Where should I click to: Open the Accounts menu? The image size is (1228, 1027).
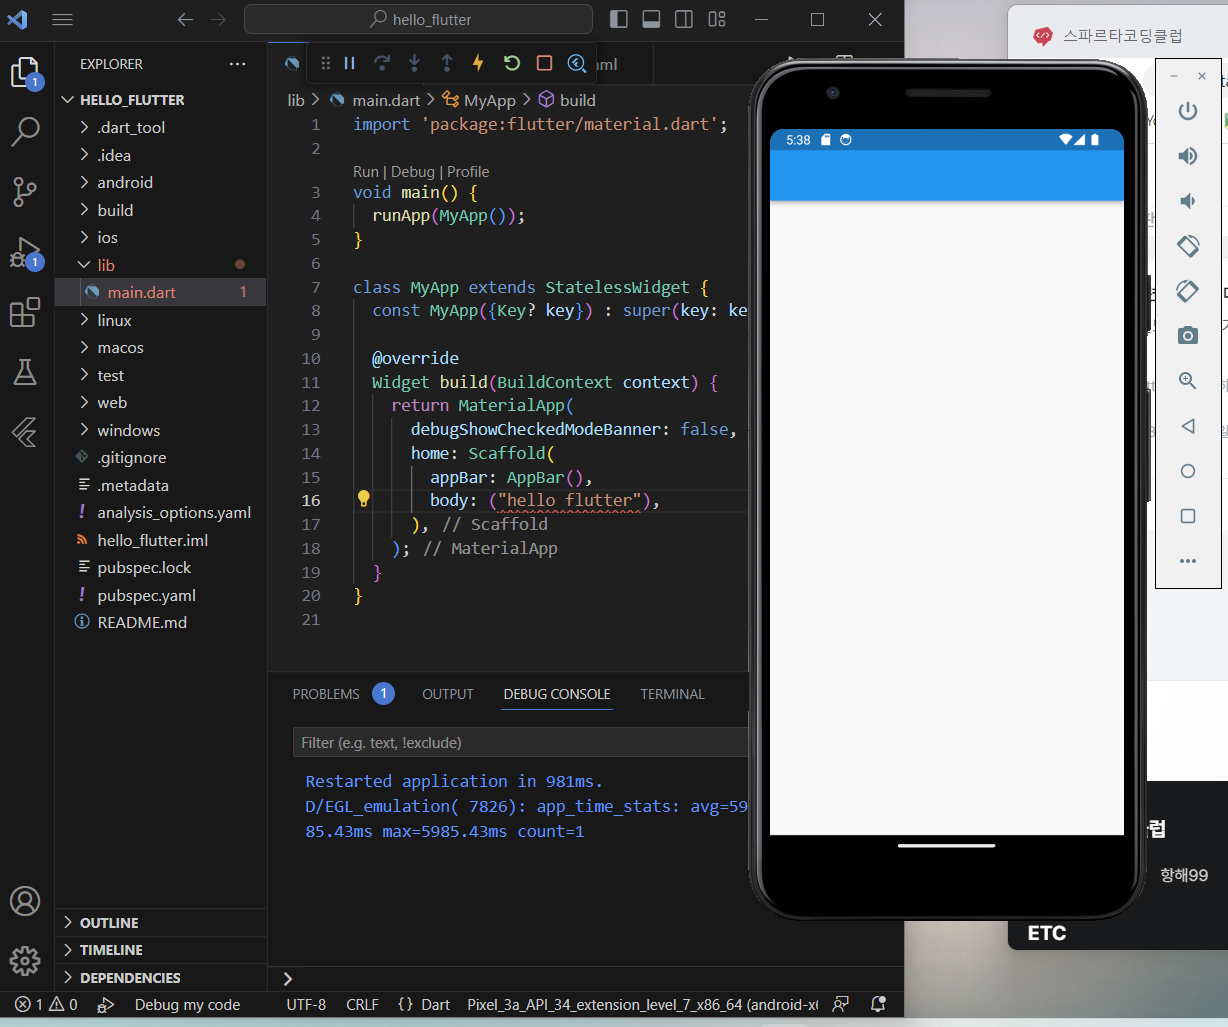pos(25,901)
